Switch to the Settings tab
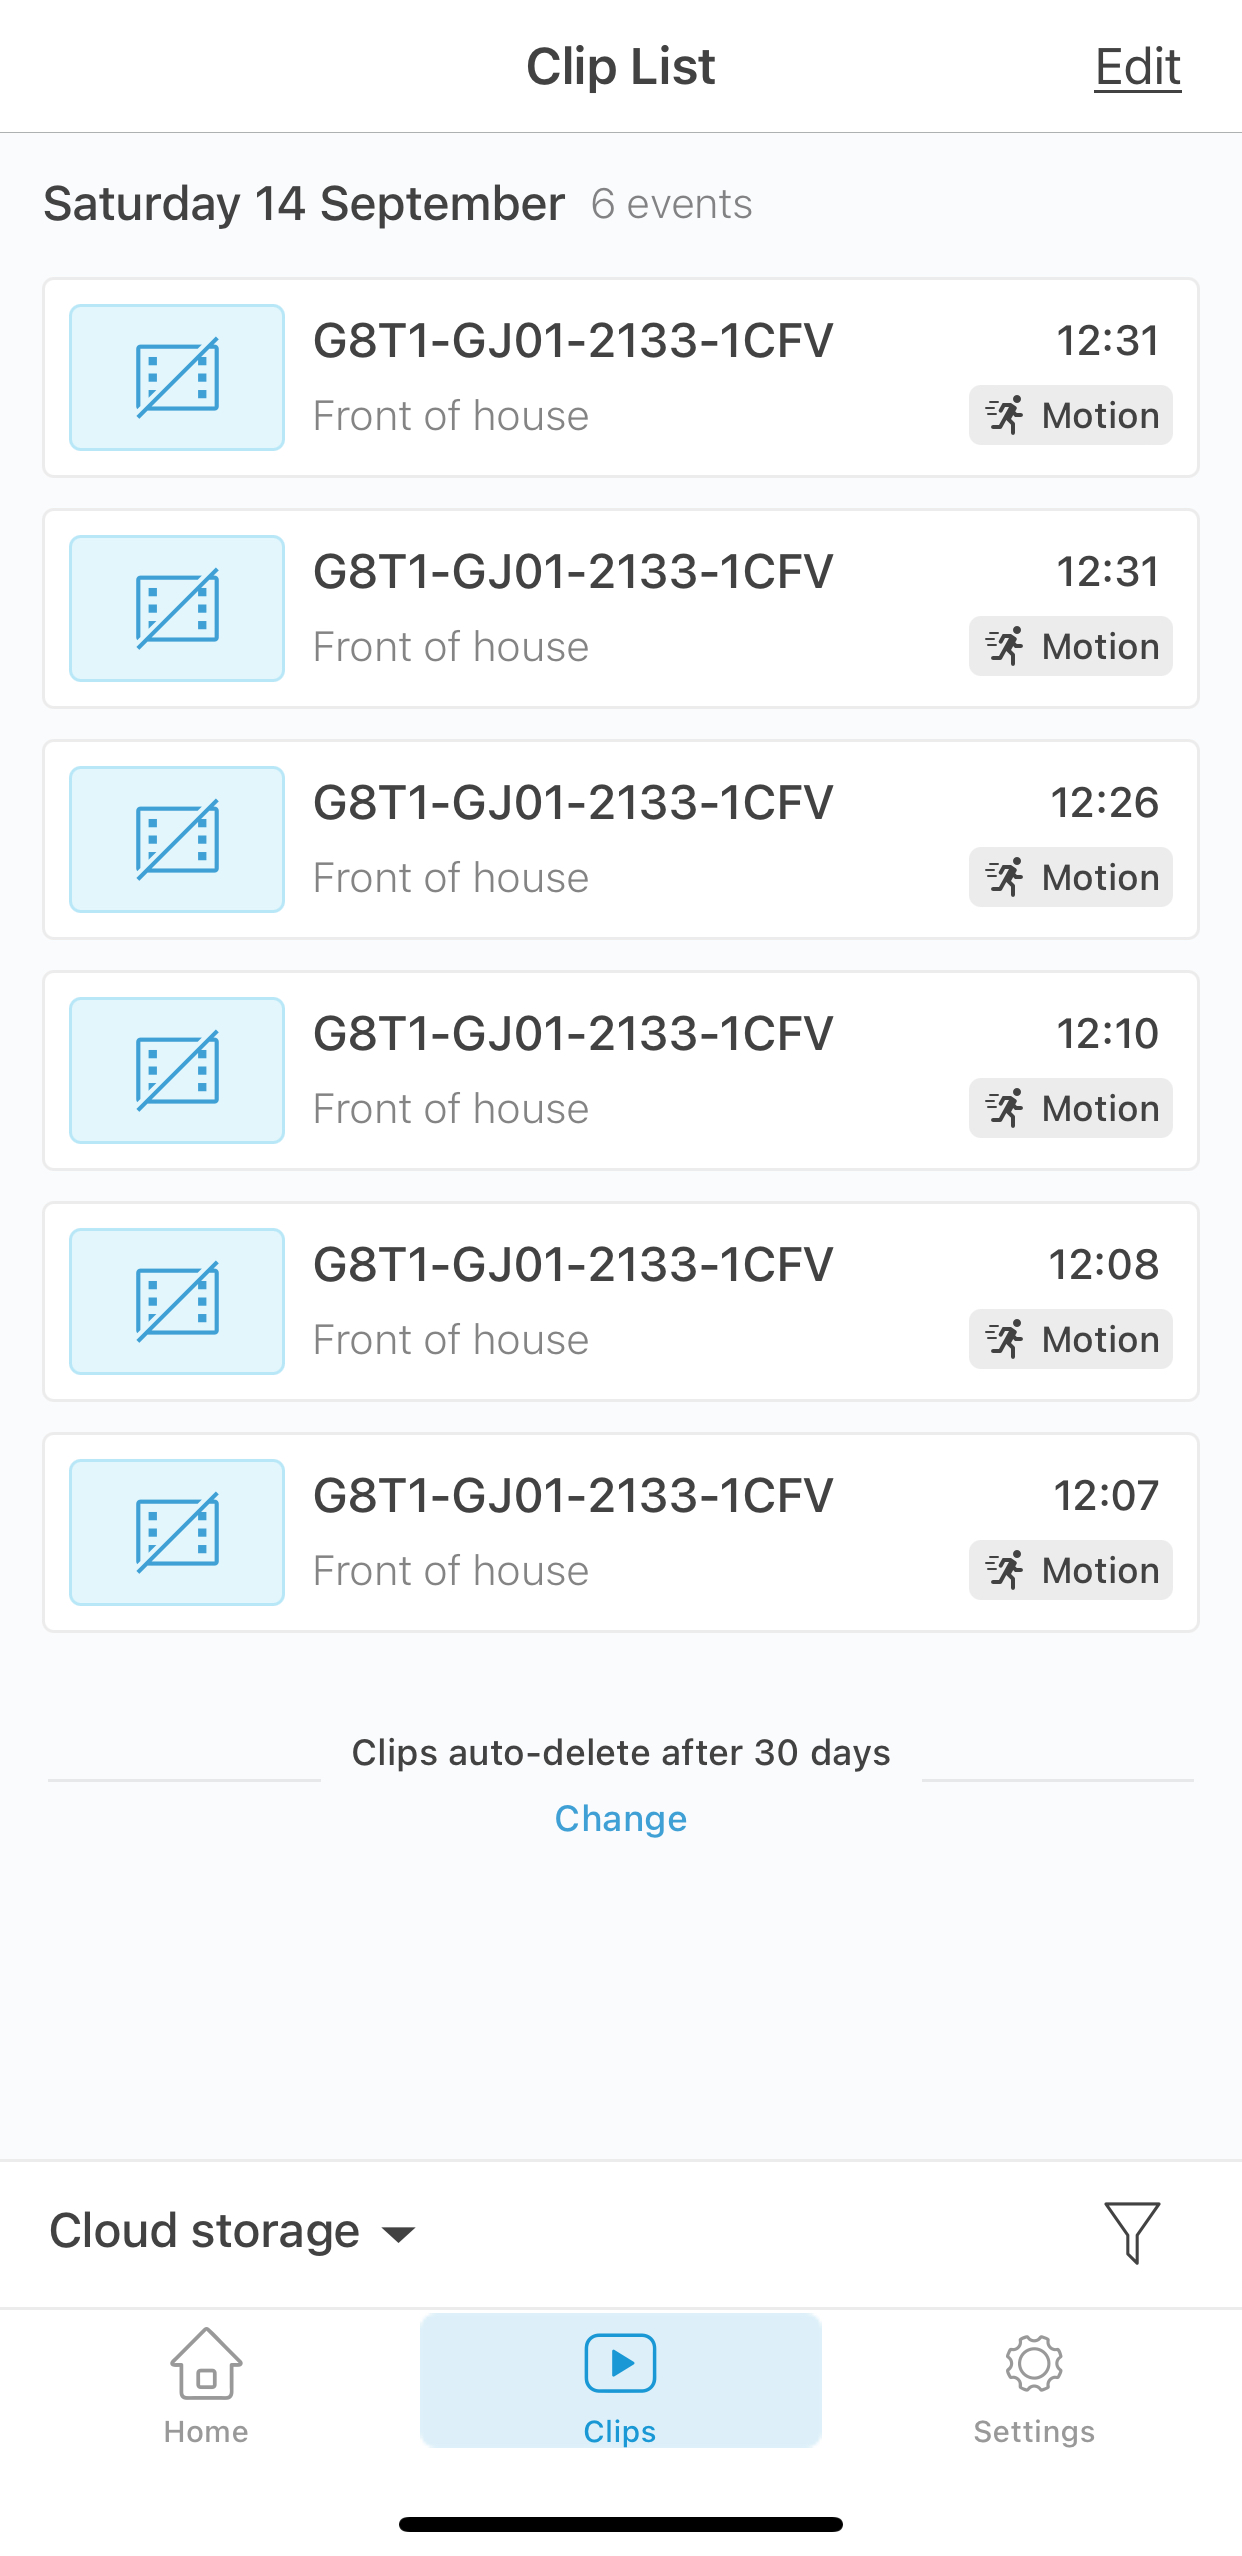The height and width of the screenshot is (2556, 1242). tap(1034, 2383)
